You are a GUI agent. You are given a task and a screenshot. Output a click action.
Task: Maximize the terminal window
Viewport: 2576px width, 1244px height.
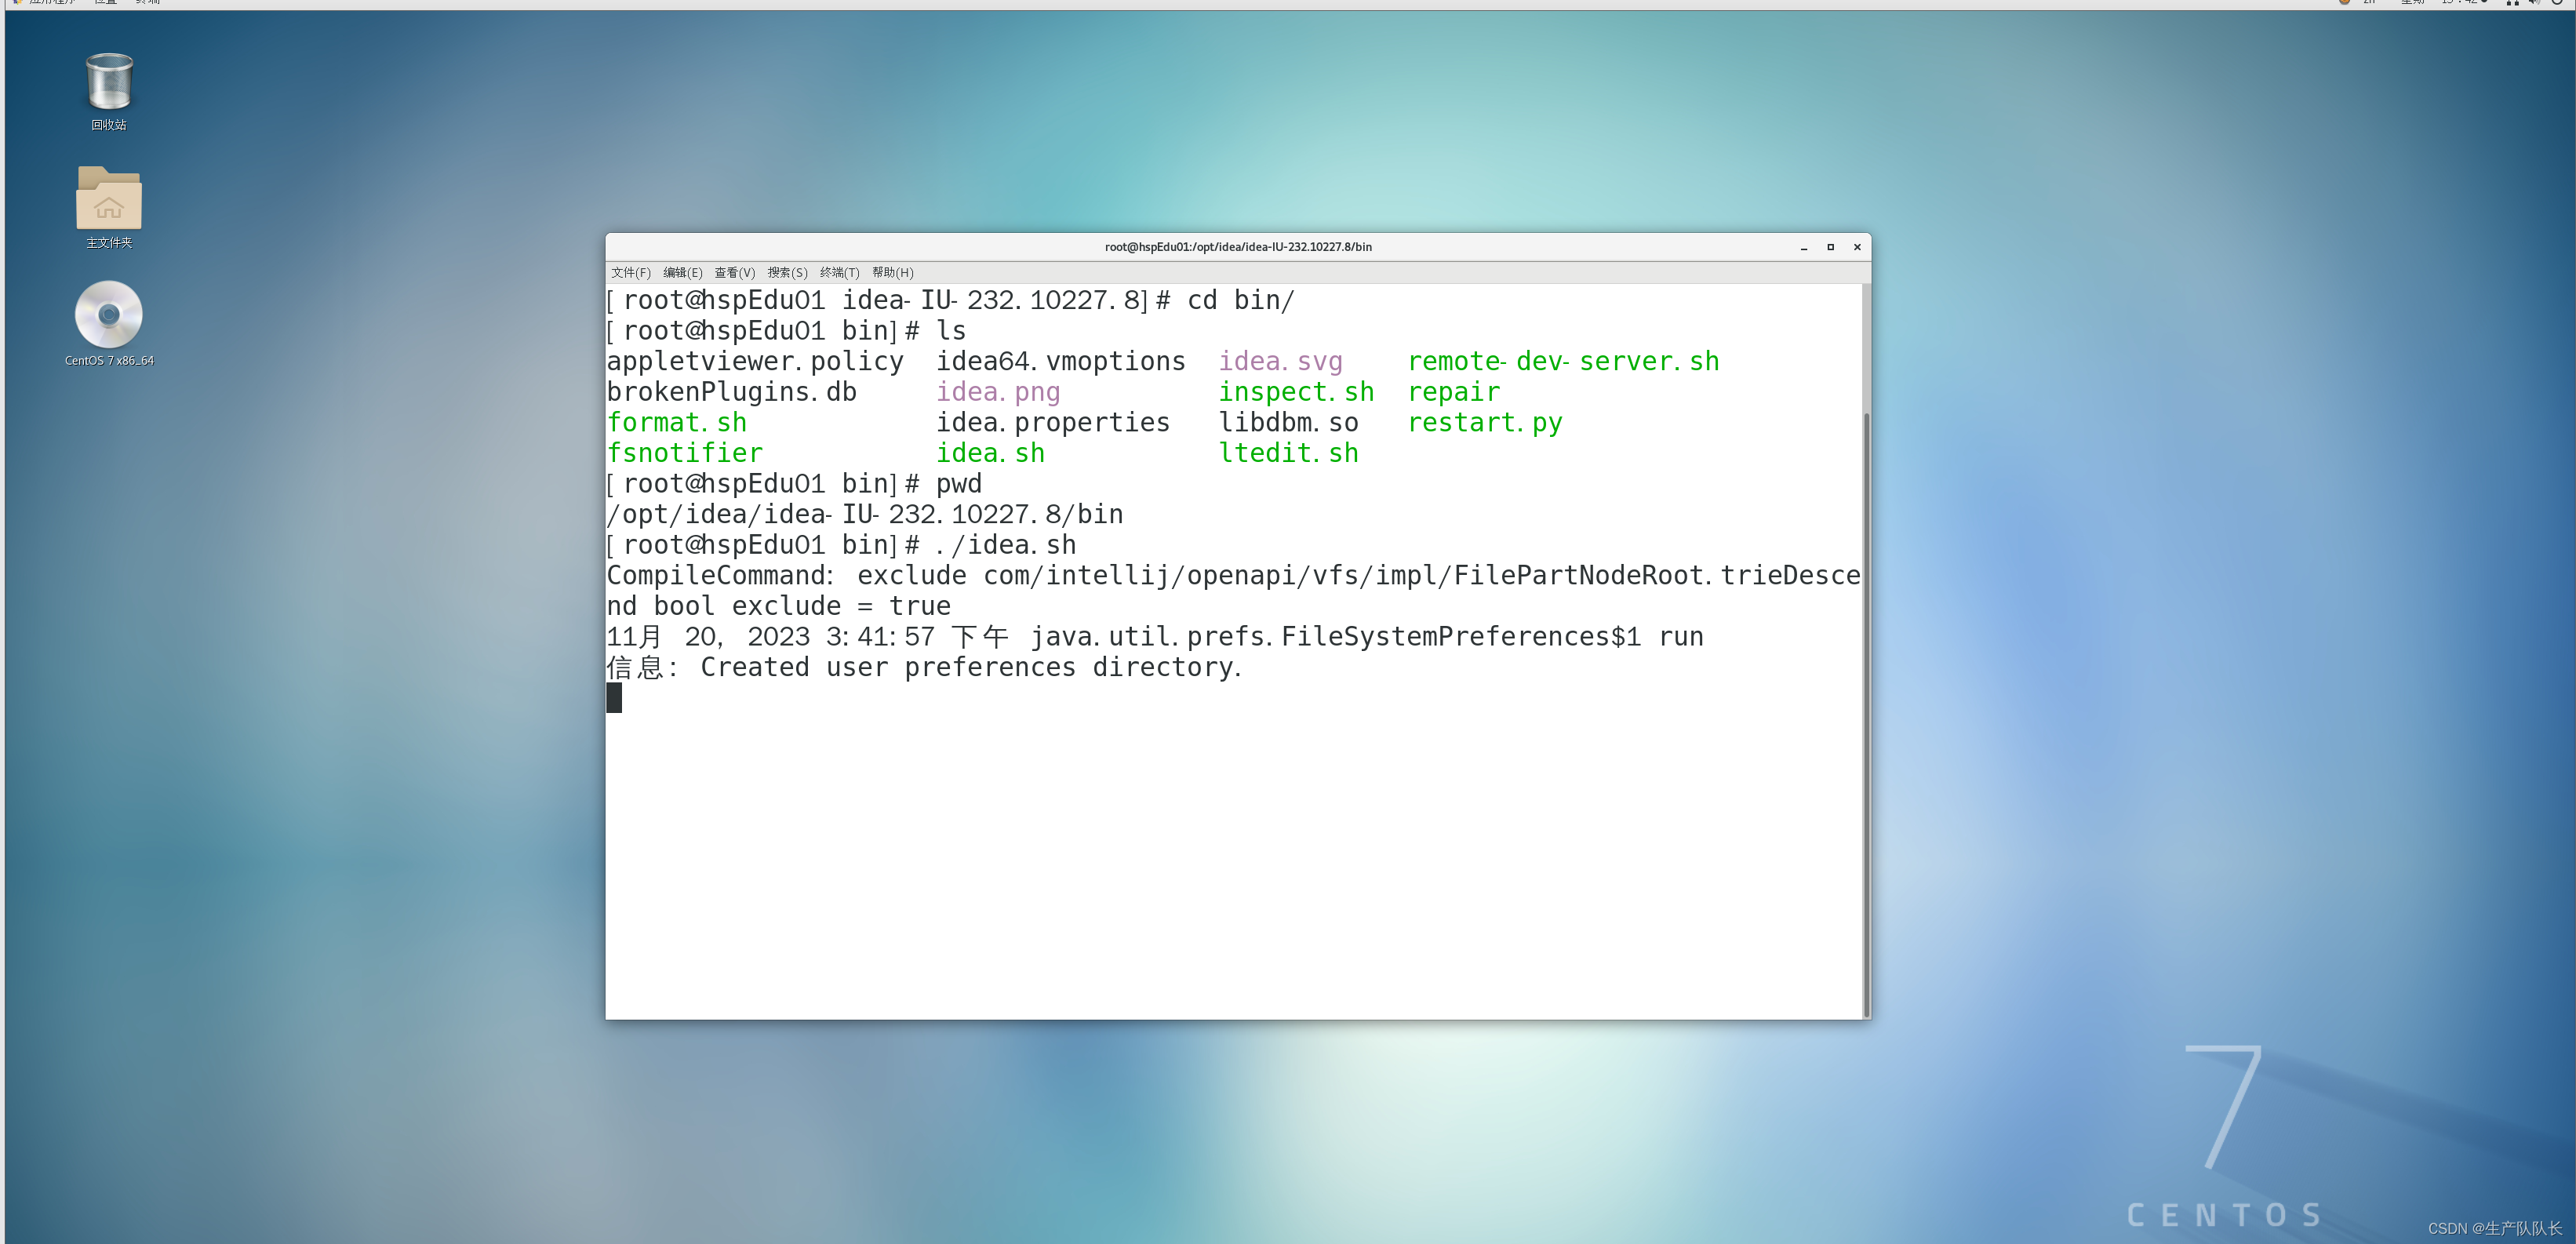1831,247
